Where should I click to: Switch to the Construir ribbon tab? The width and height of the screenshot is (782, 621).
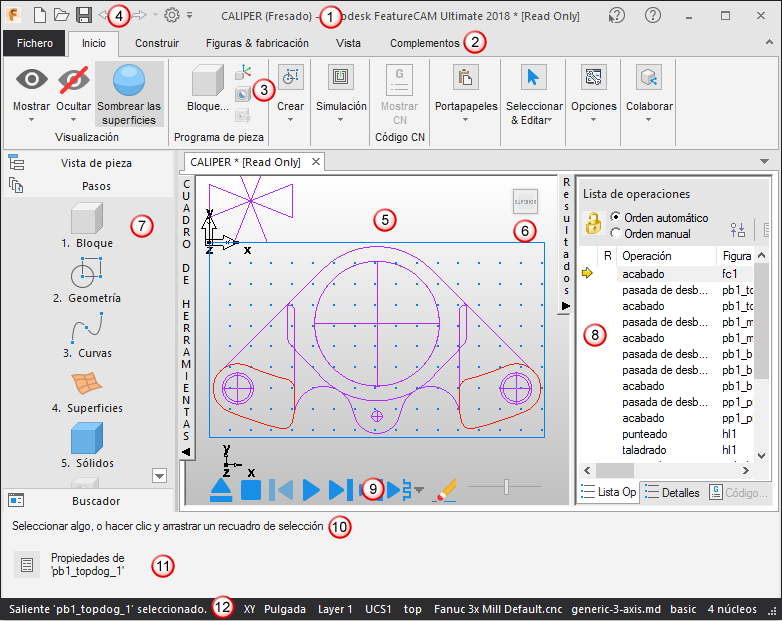point(157,43)
